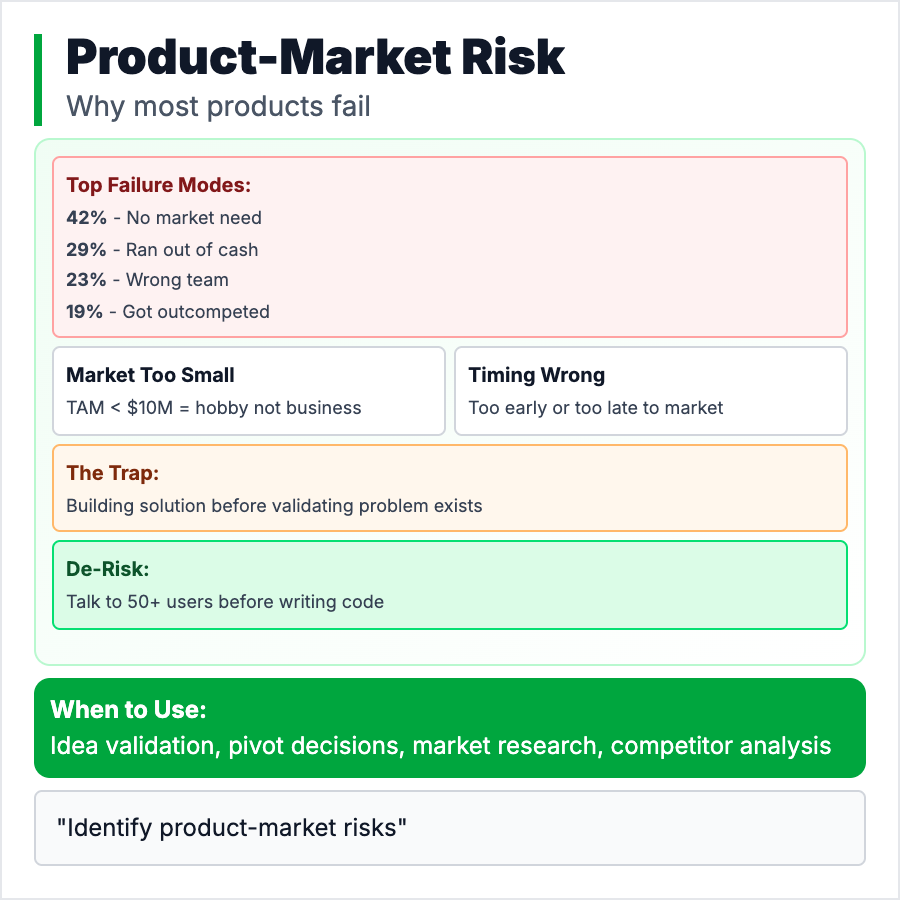900x900 pixels.
Task: Click the Market Too Small card
Action: click(248, 391)
